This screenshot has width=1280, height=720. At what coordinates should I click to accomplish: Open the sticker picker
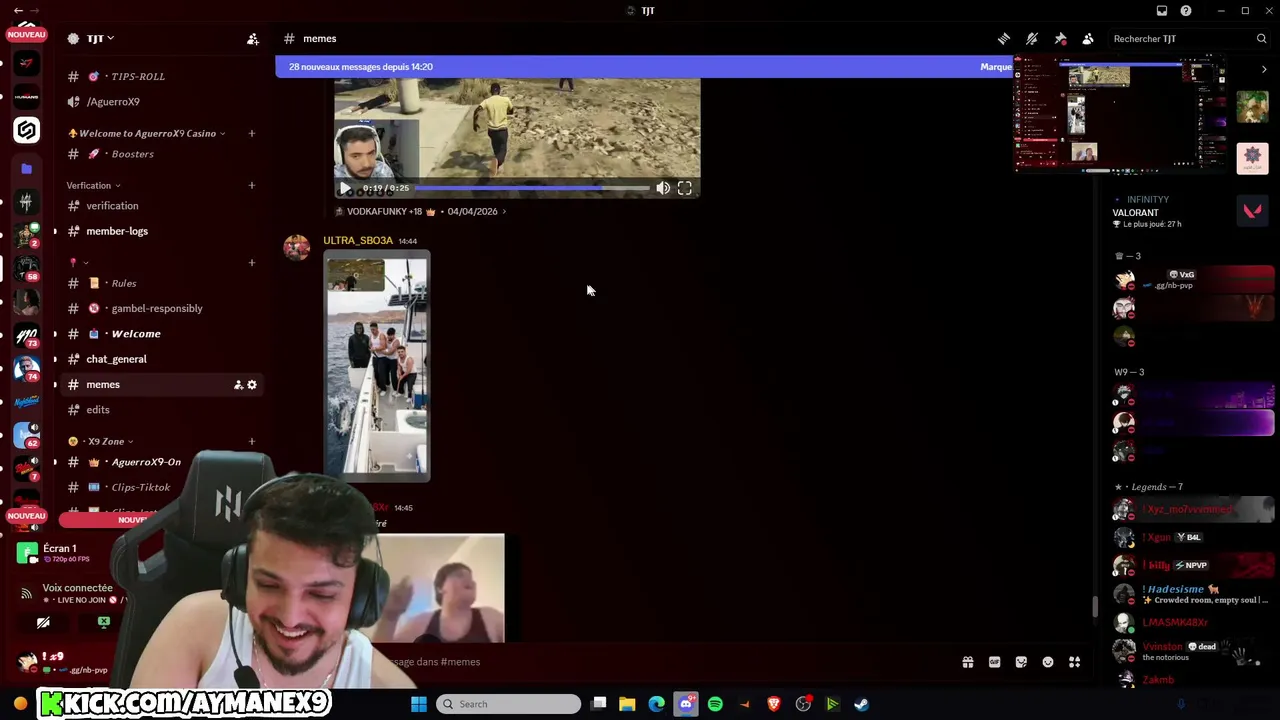click(x=1021, y=662)
